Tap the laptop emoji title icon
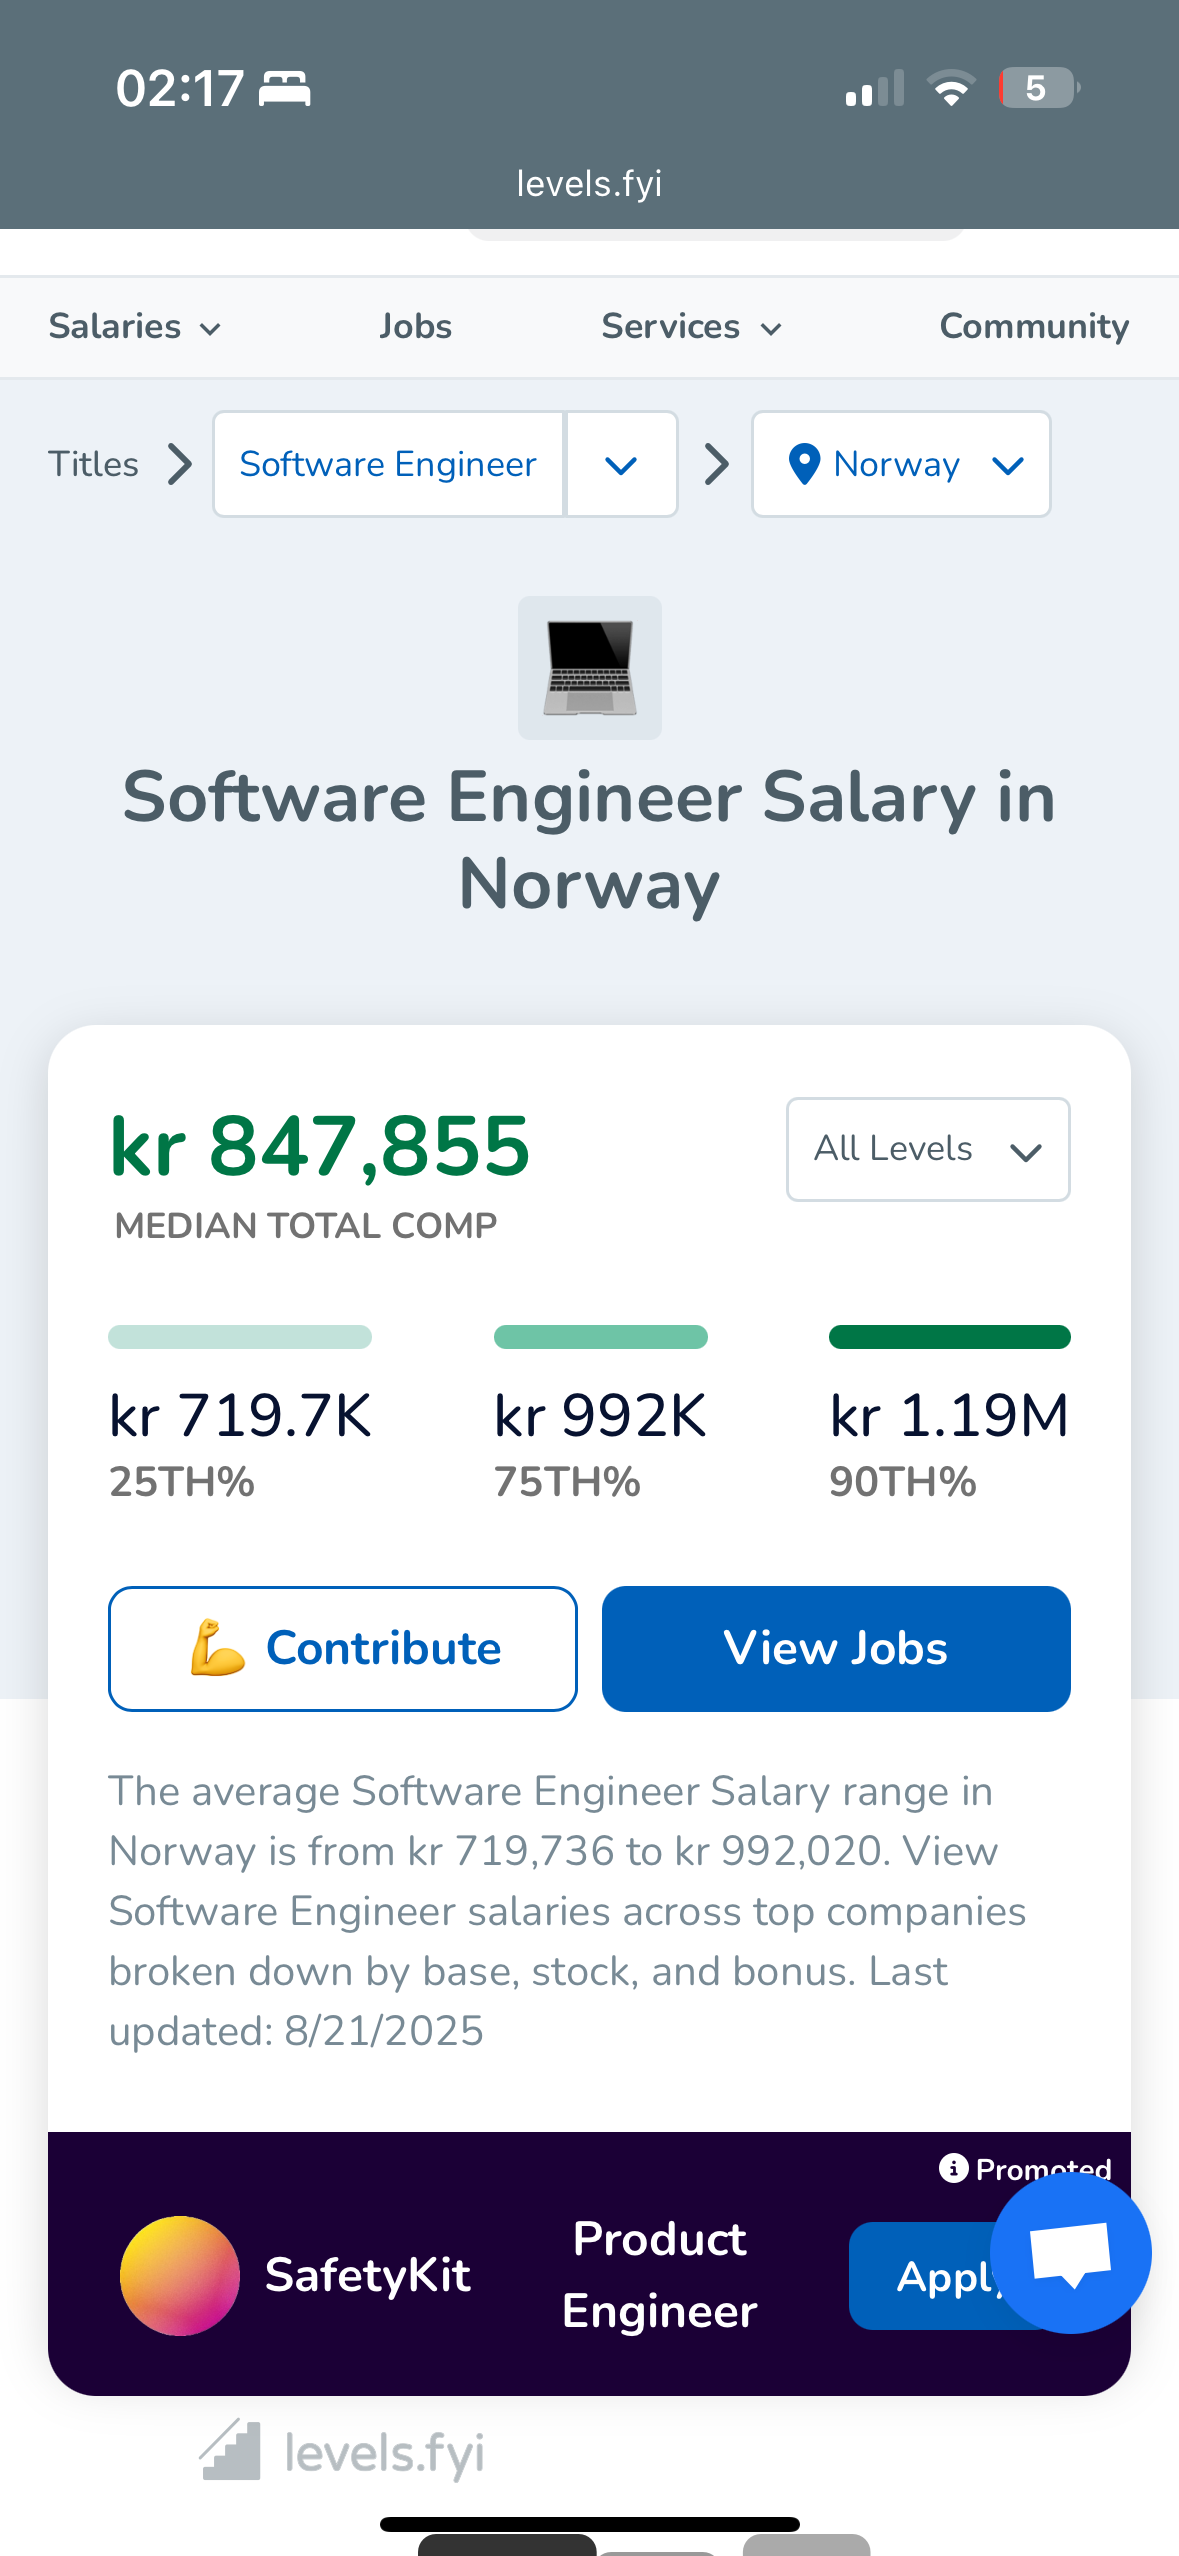 point(590,668)
